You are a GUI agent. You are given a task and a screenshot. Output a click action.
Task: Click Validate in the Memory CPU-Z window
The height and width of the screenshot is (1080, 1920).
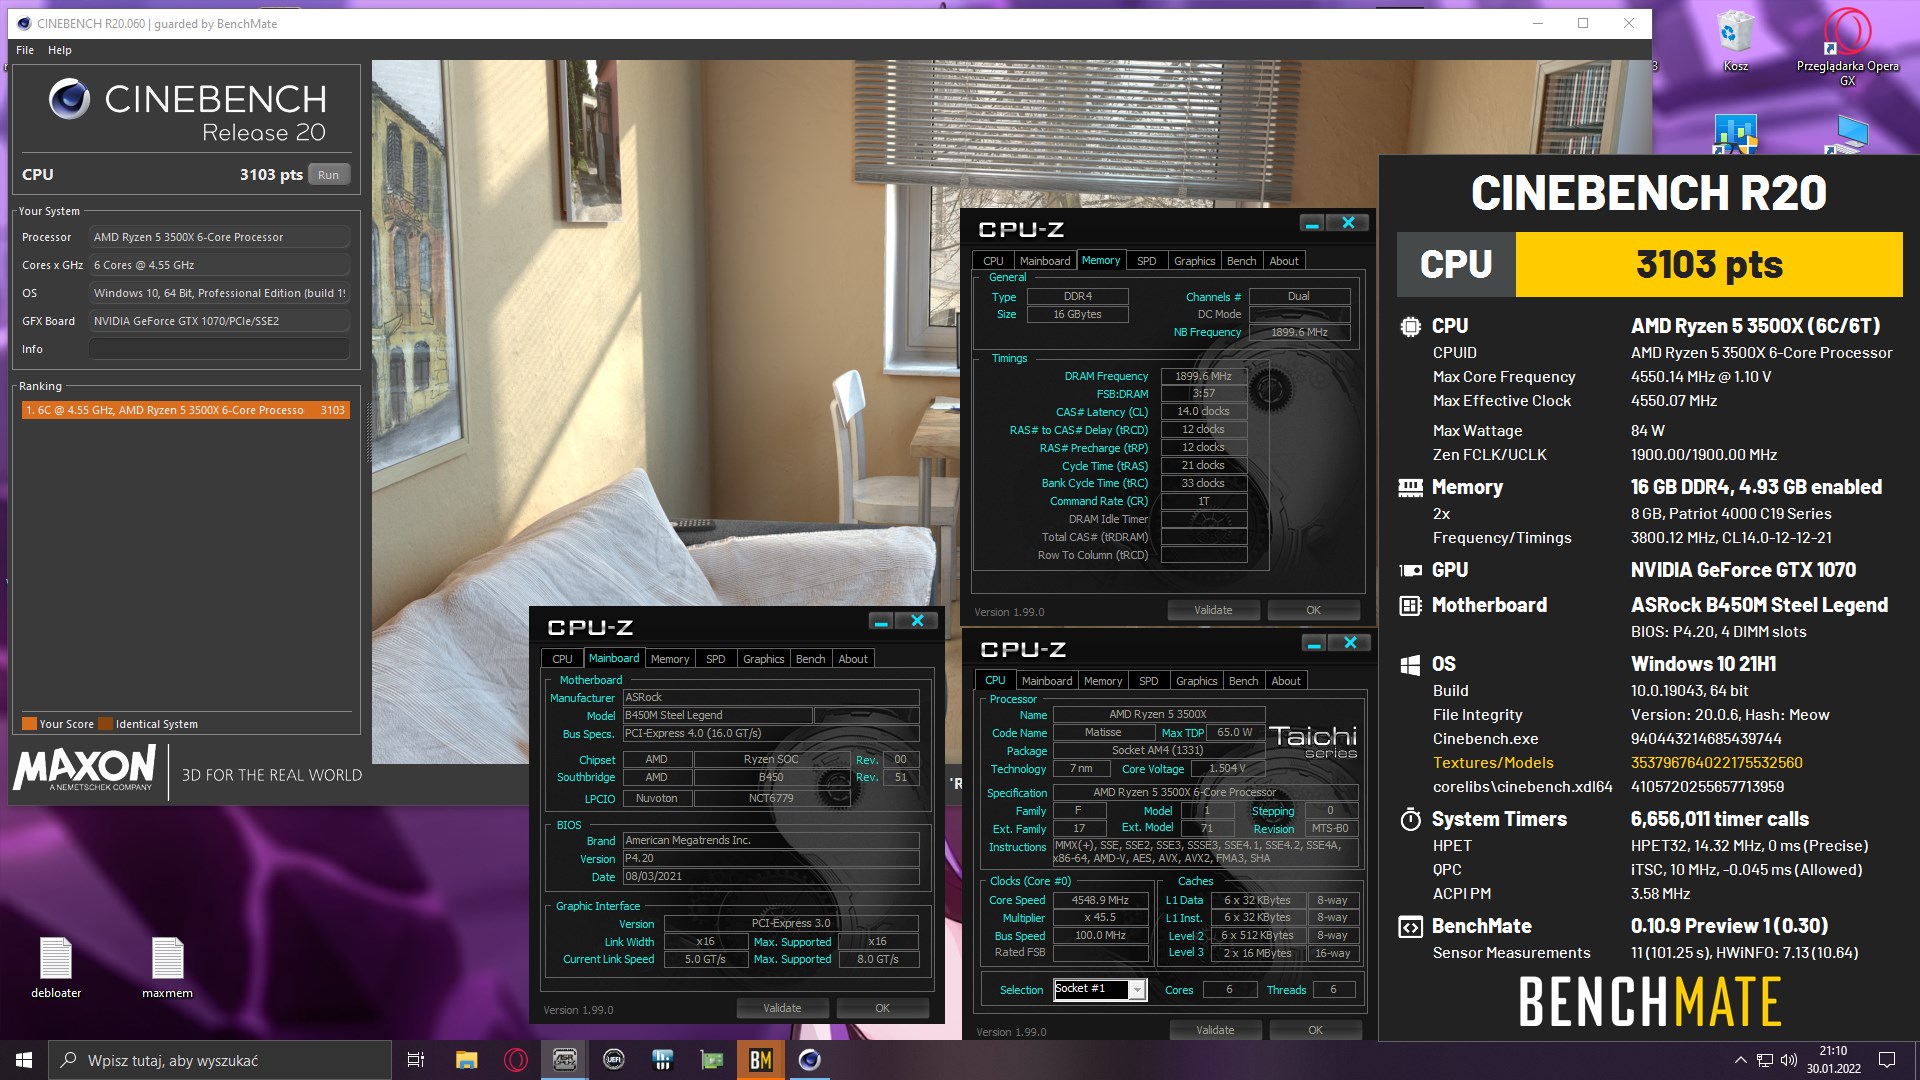tap(1213, 610)
